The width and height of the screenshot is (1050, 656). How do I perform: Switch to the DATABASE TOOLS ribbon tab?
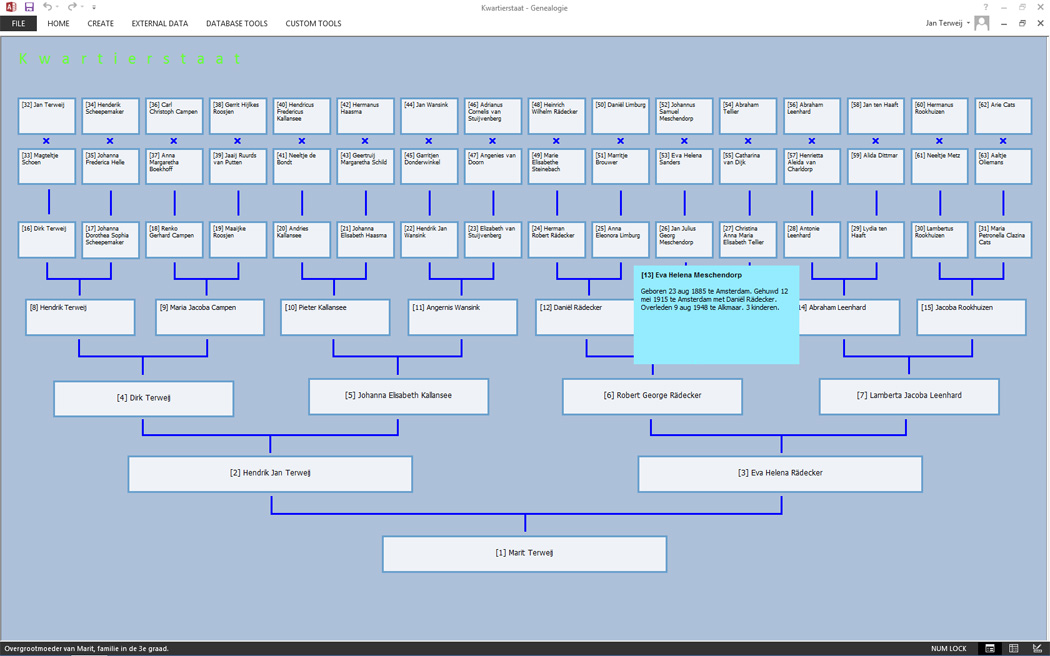click(x=236, y=23)
